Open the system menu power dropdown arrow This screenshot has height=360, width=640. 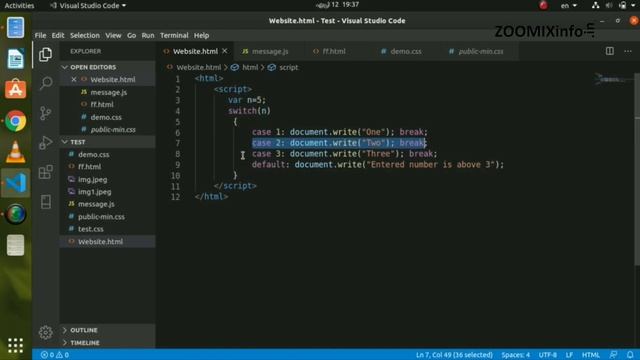(633, 5)
